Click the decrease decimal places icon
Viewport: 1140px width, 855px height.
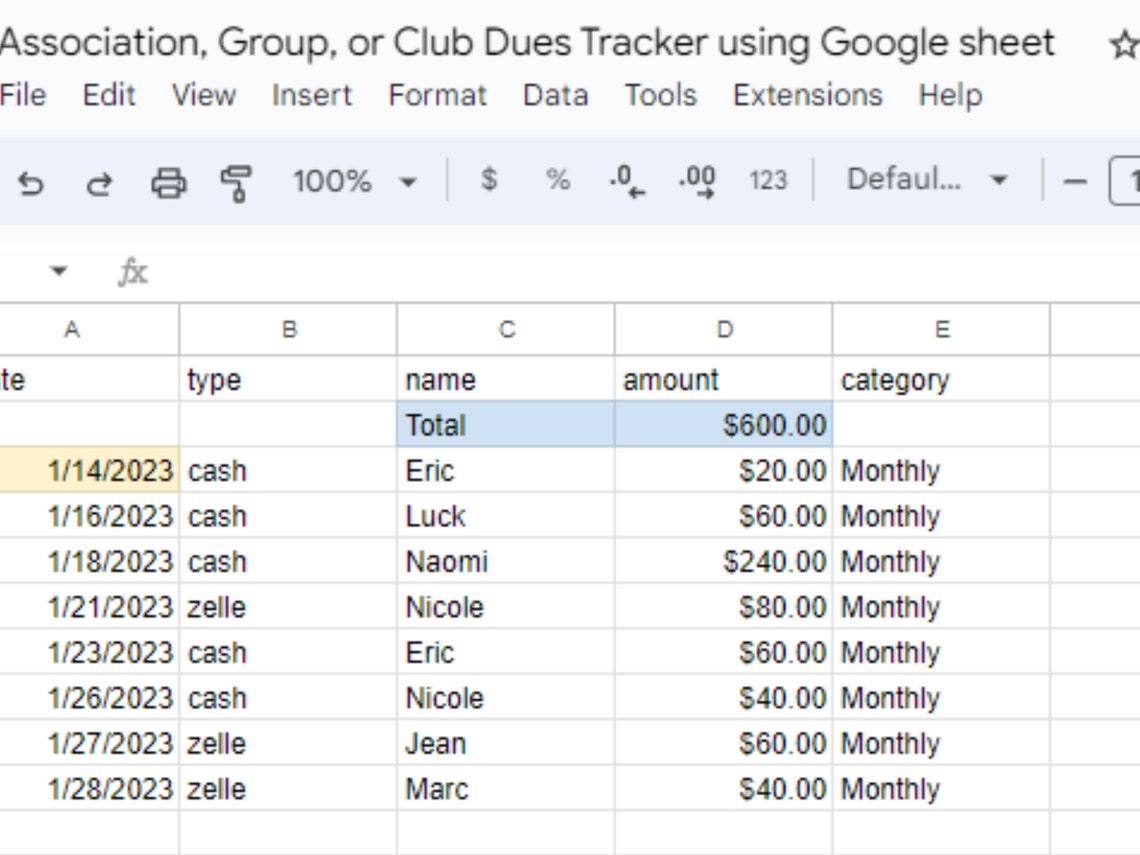pyautogui.click(x=625, y=180)
